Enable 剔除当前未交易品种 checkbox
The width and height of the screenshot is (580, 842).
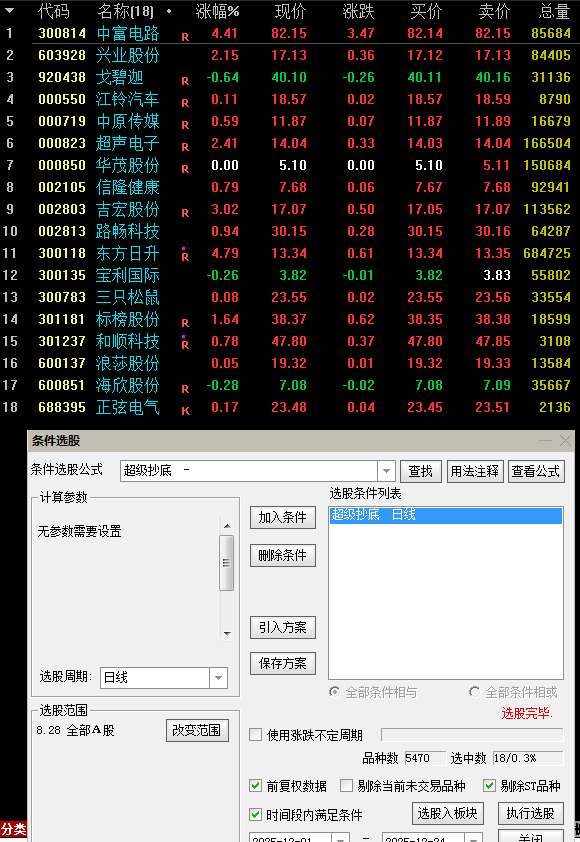coord(346,786)
